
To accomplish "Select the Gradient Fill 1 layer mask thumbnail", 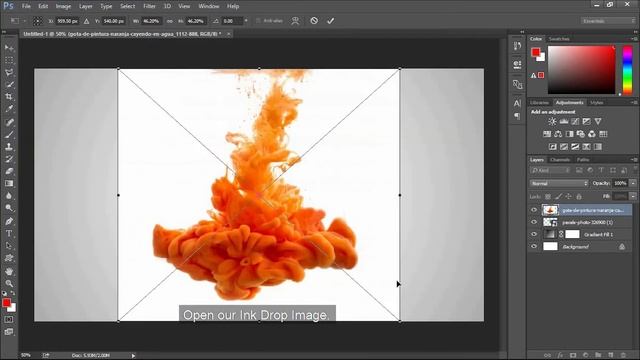I will tap(572, 234).
